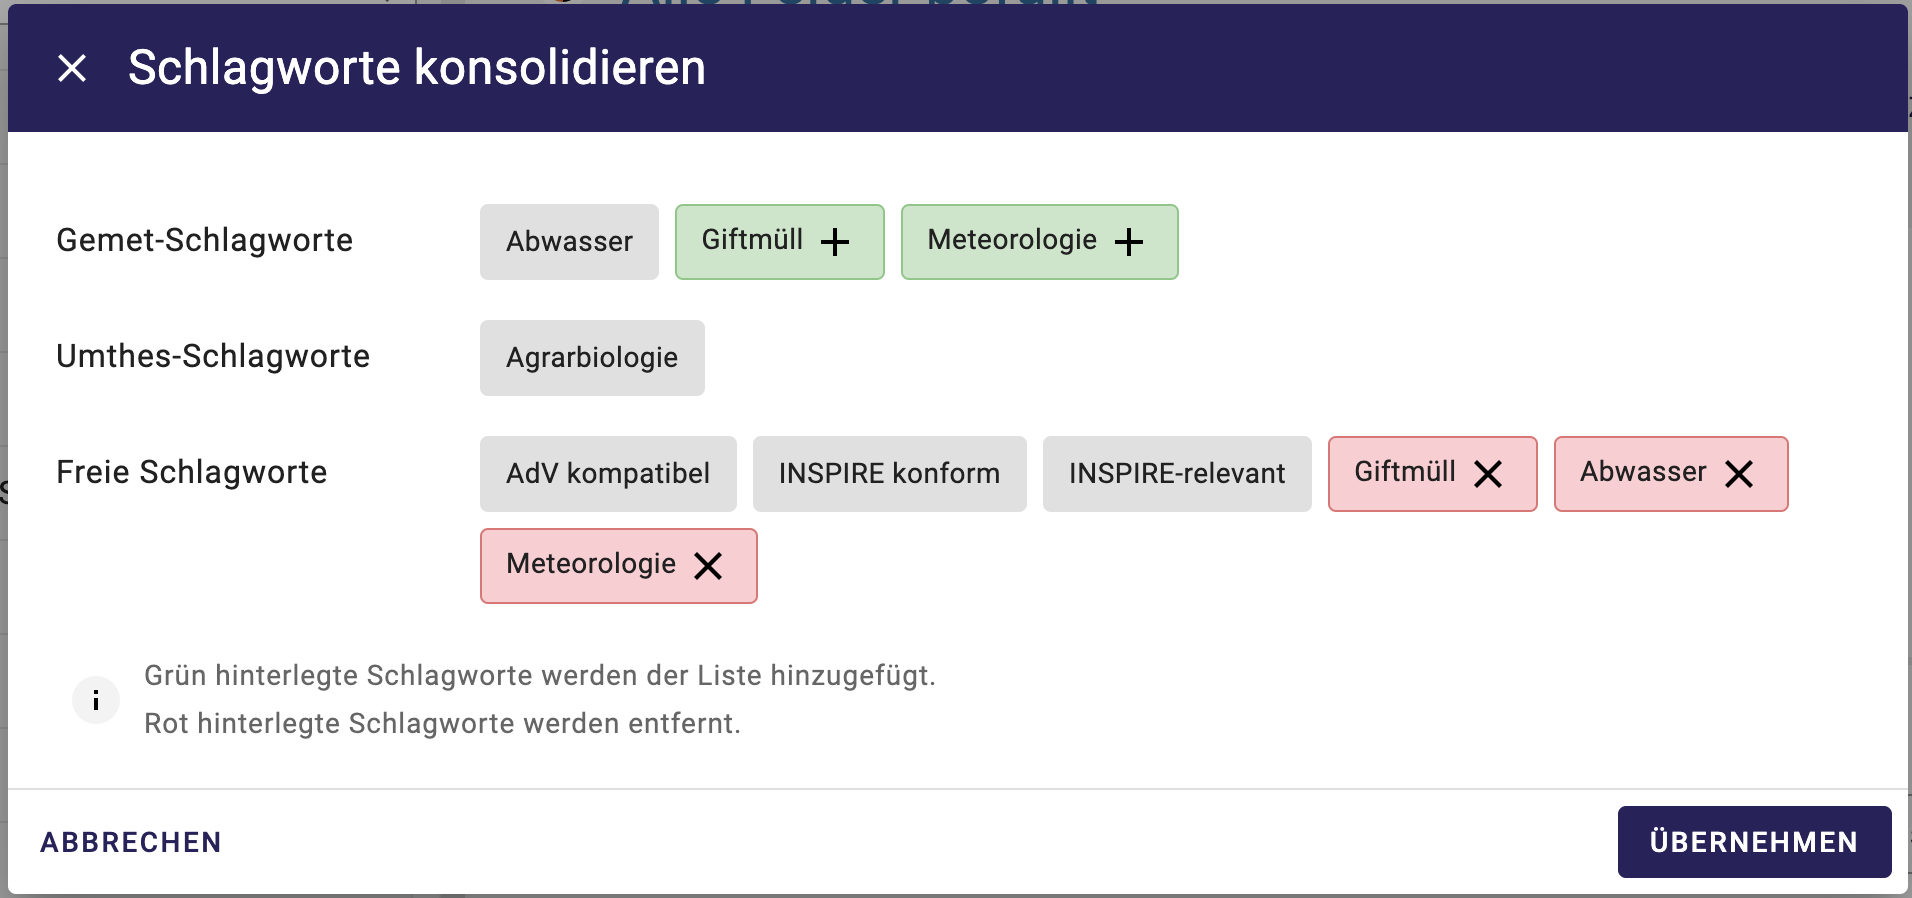Click ABBRECHEN to cancel

(x=131, y=842)
